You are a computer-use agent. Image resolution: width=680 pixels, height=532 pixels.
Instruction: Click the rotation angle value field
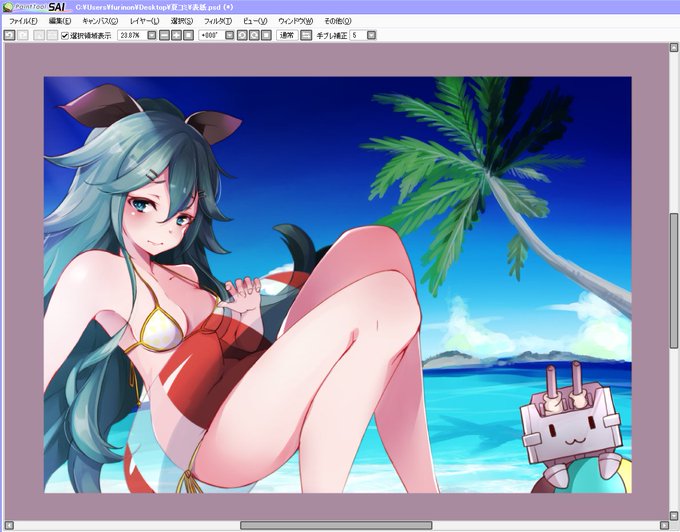(x=212, y=36)
